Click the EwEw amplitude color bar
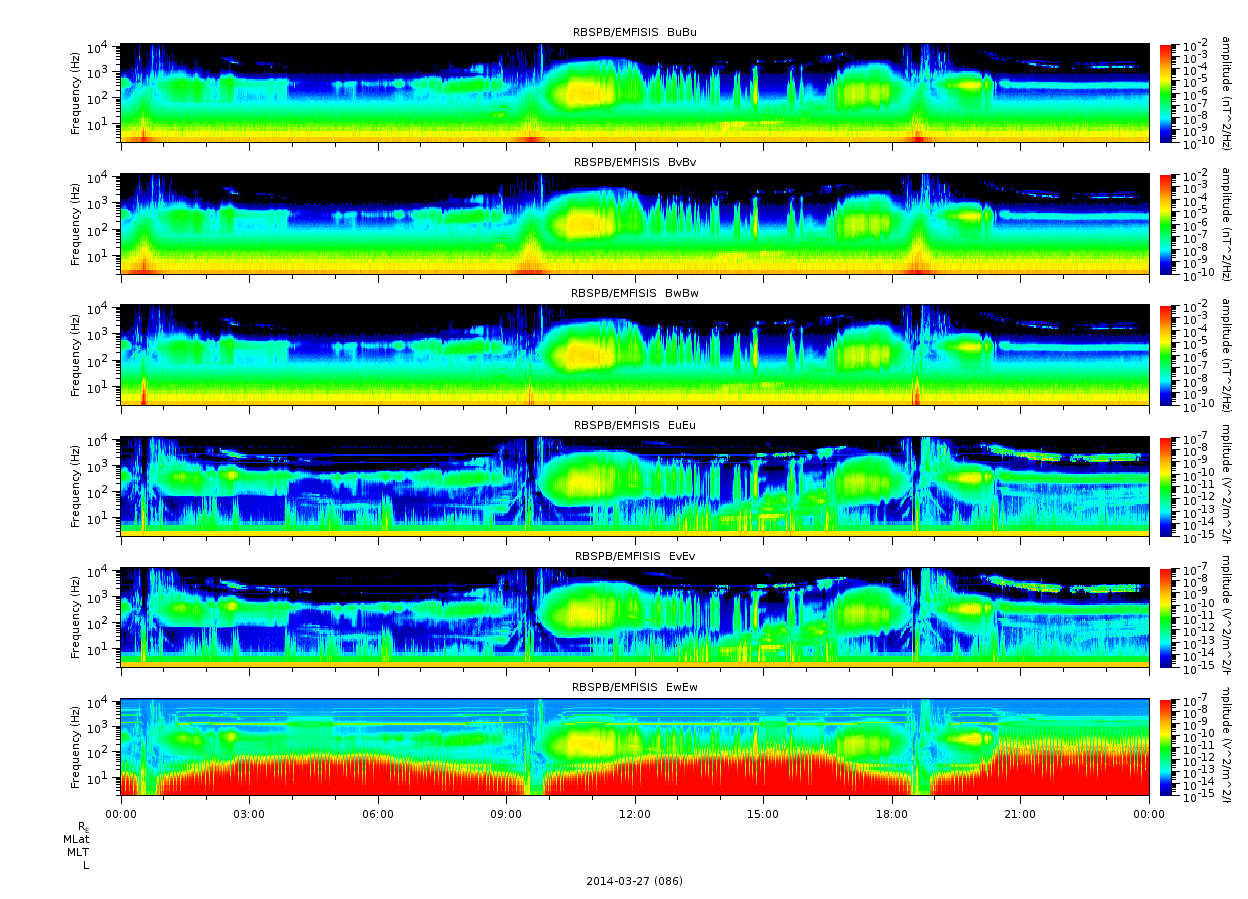 tap(1165, 748)
